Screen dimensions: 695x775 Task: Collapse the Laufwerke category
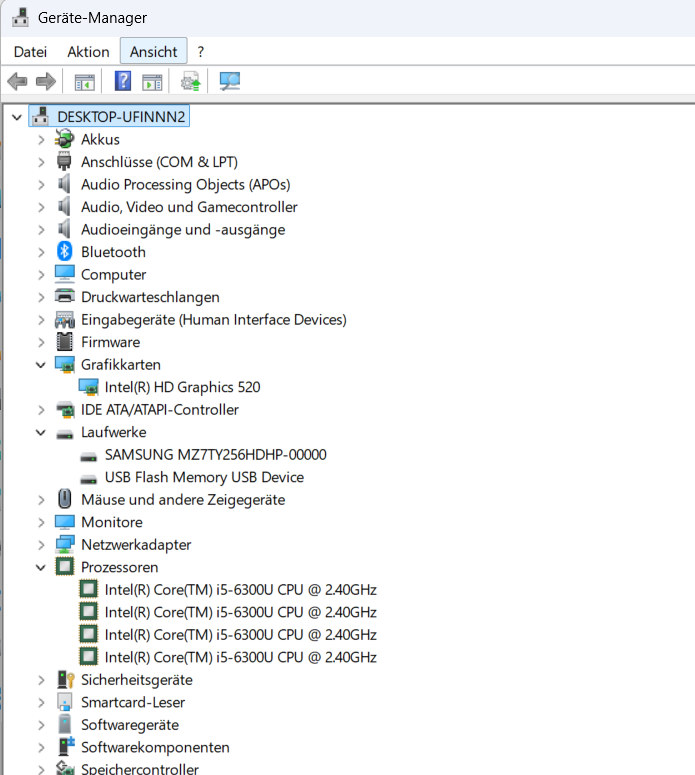41,432
